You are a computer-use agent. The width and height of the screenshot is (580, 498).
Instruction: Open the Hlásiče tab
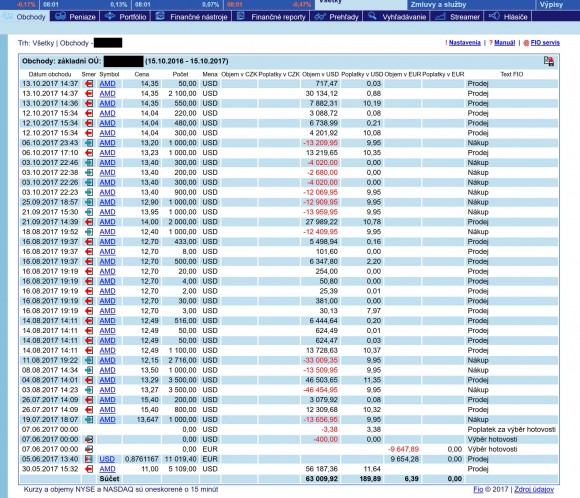(508, 17)
